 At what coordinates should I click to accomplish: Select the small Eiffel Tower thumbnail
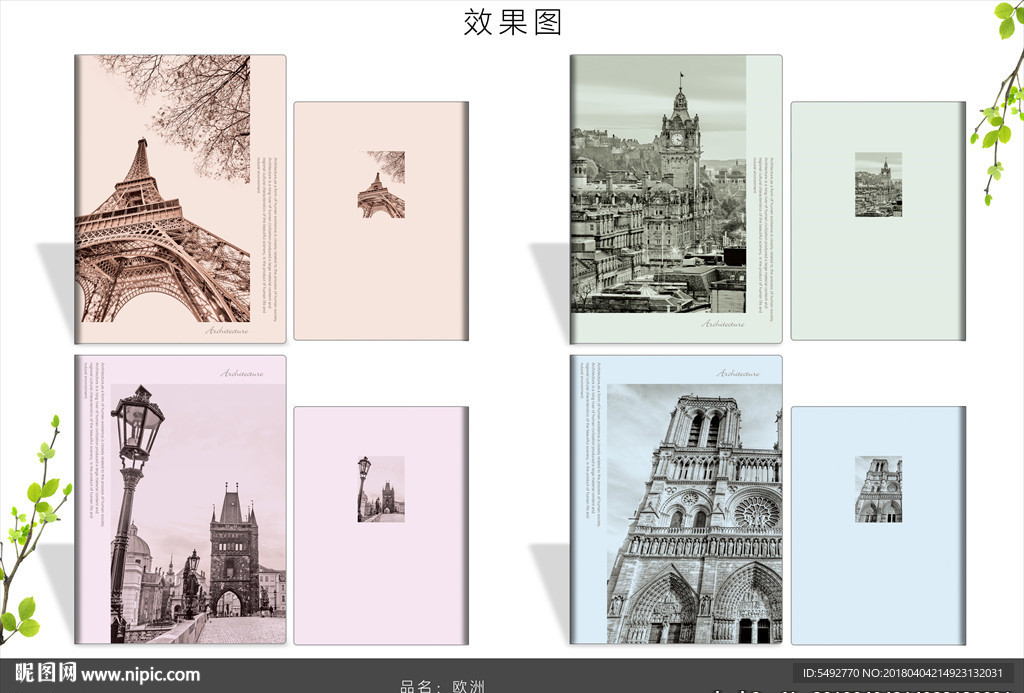[381, 185]
